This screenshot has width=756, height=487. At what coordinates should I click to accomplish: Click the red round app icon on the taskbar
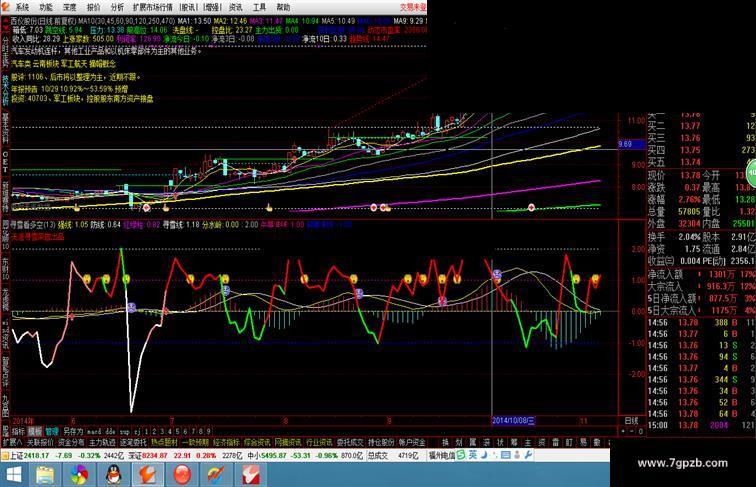point(182,475)
